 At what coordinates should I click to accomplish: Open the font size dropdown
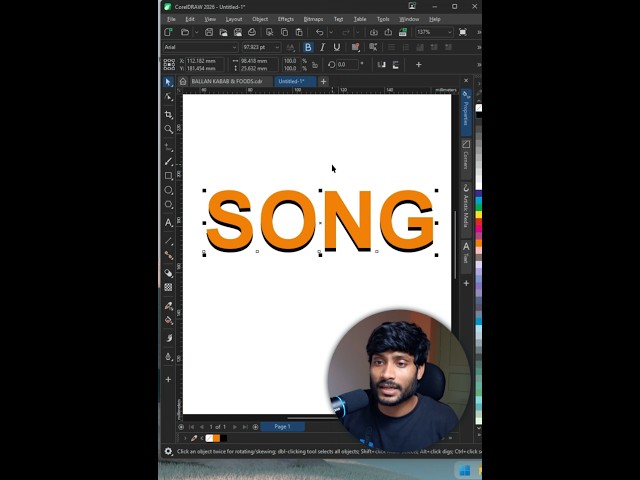(x=277, y=47)
